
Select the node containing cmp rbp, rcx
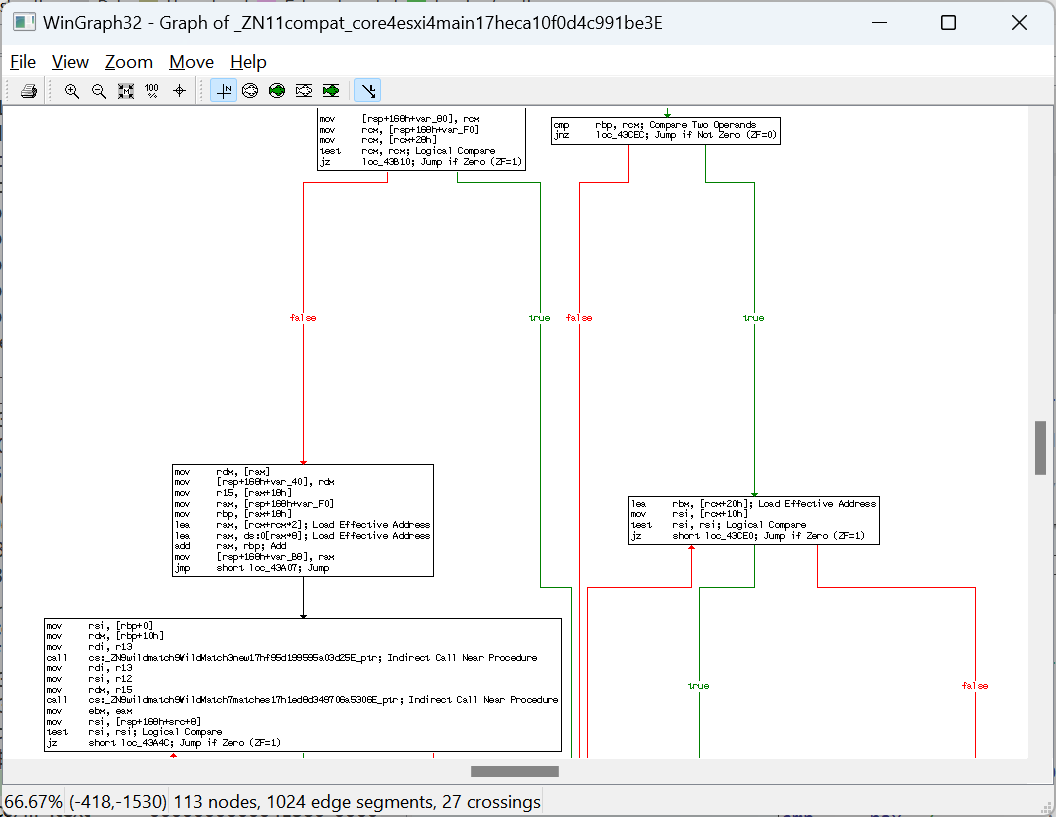pyautogui.click(x=665, y=130)
